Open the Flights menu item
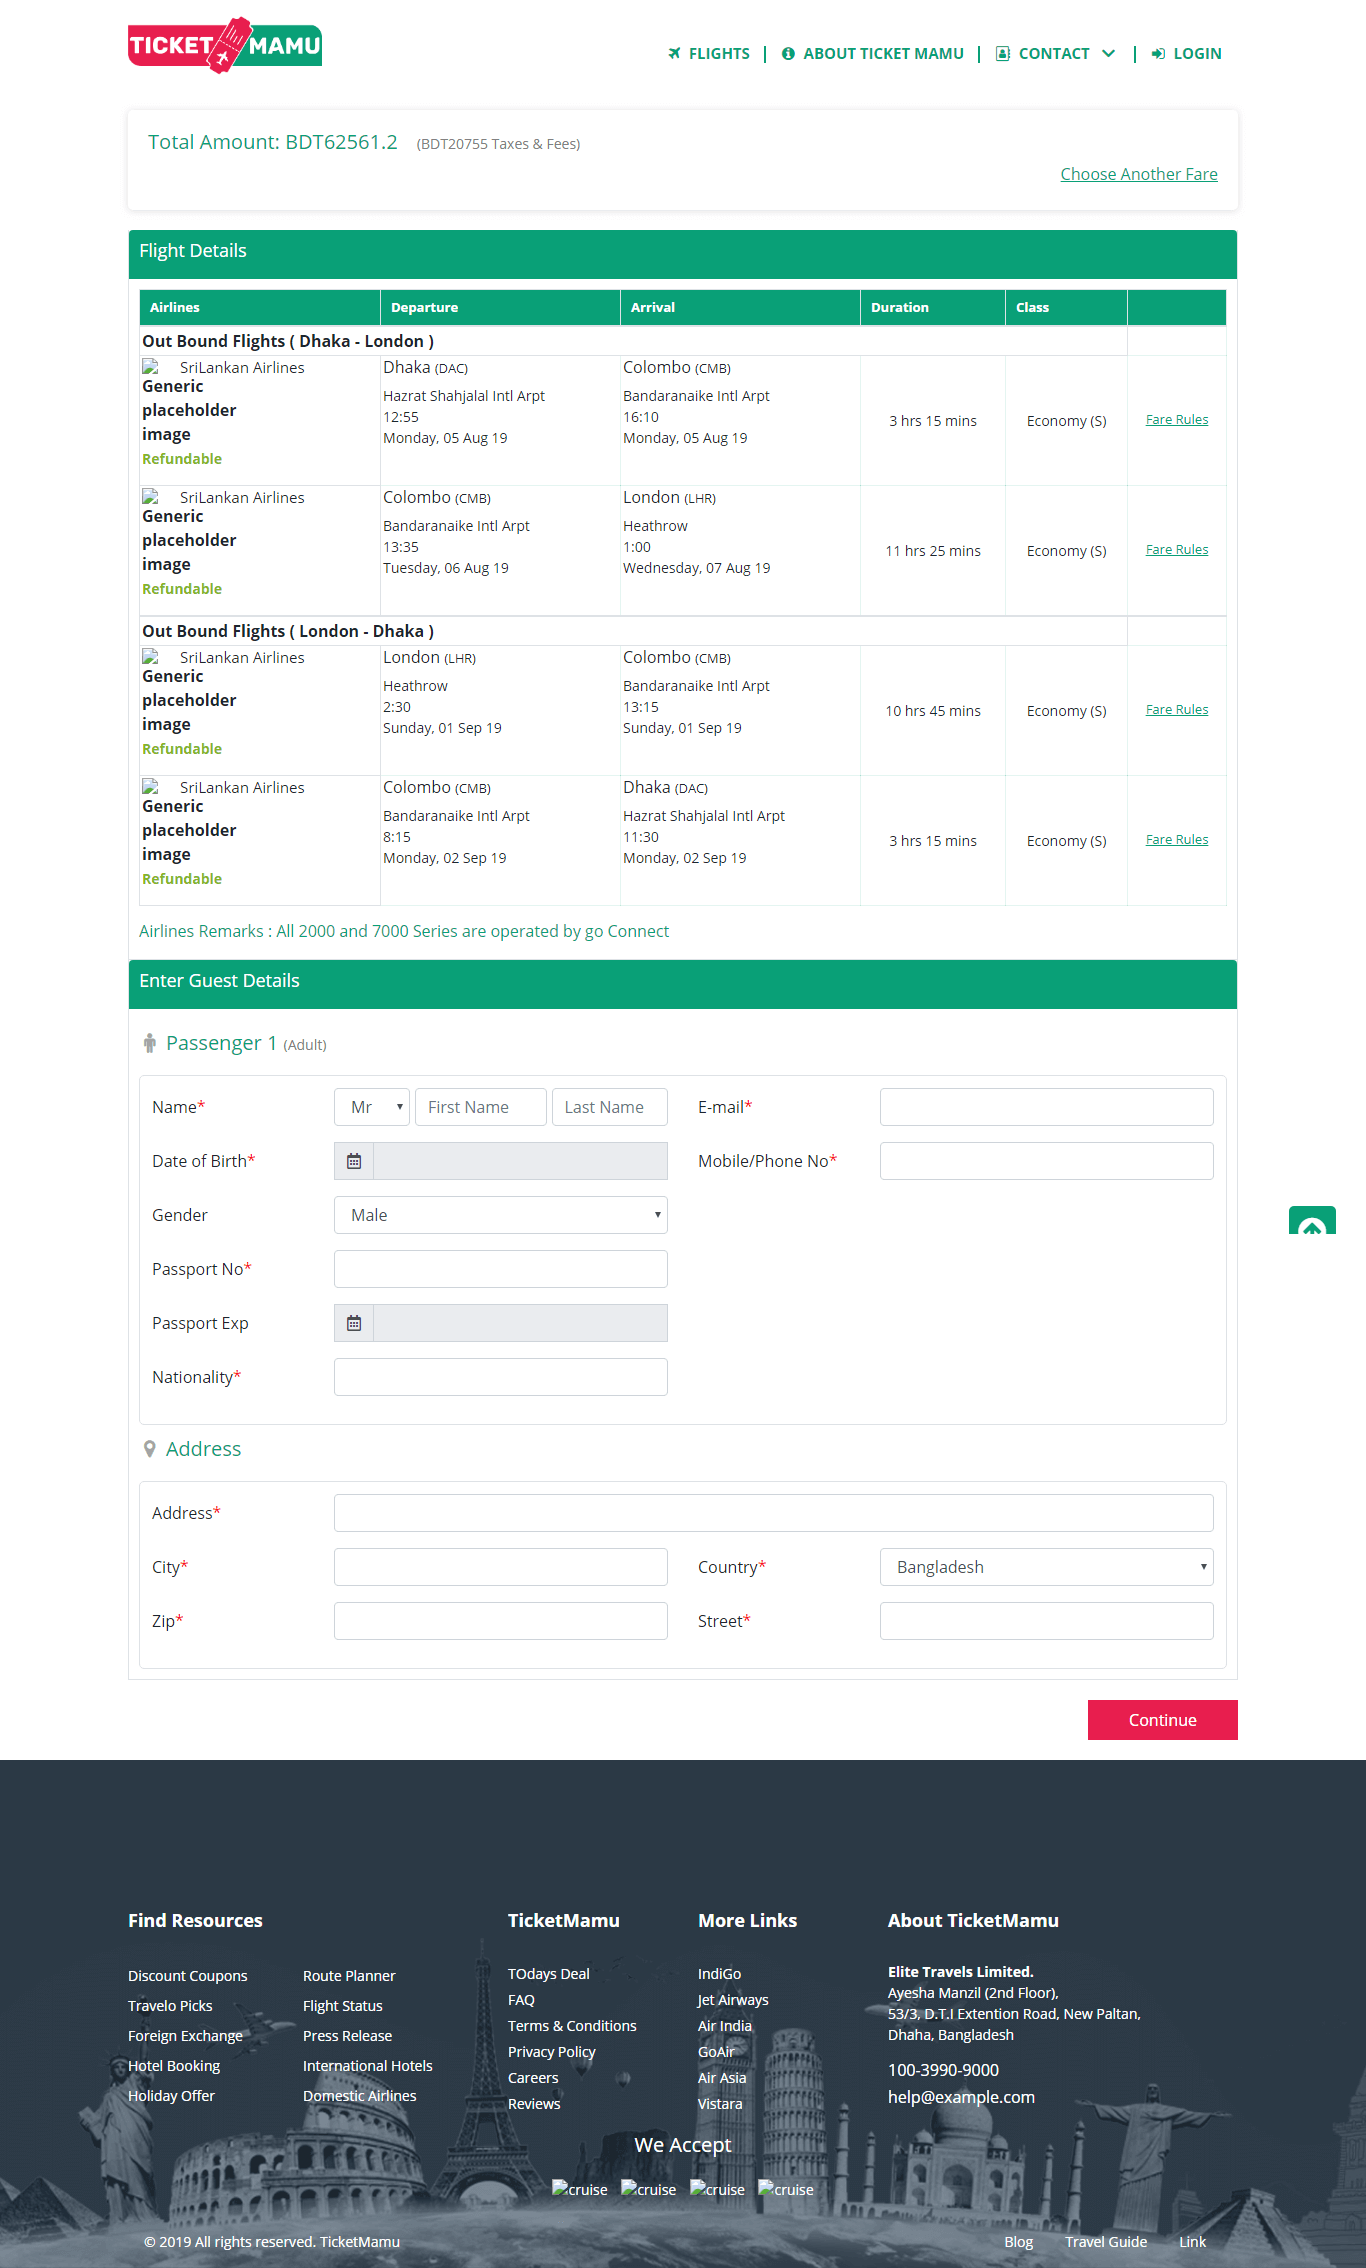Screen dimensions: 1366x2268 [x=719, y=54]
